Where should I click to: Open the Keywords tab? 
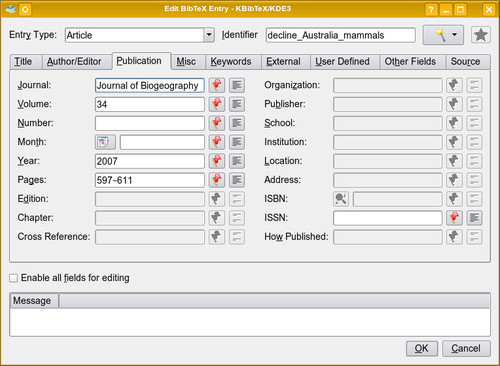point(233,62)
